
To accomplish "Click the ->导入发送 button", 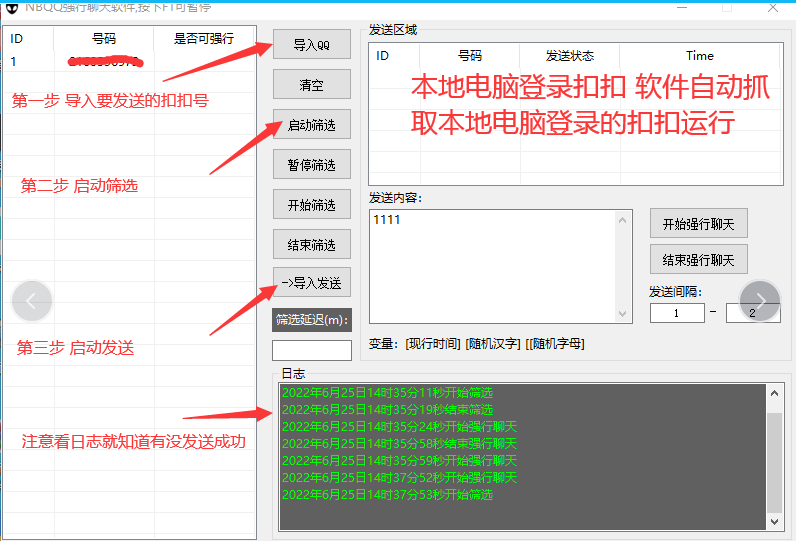I will click(312, 282).
